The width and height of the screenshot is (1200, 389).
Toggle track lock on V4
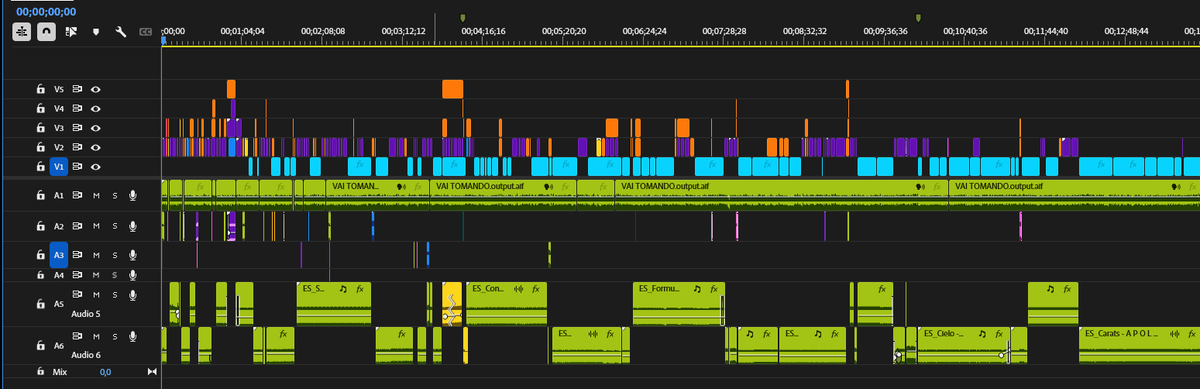(40, 108)
